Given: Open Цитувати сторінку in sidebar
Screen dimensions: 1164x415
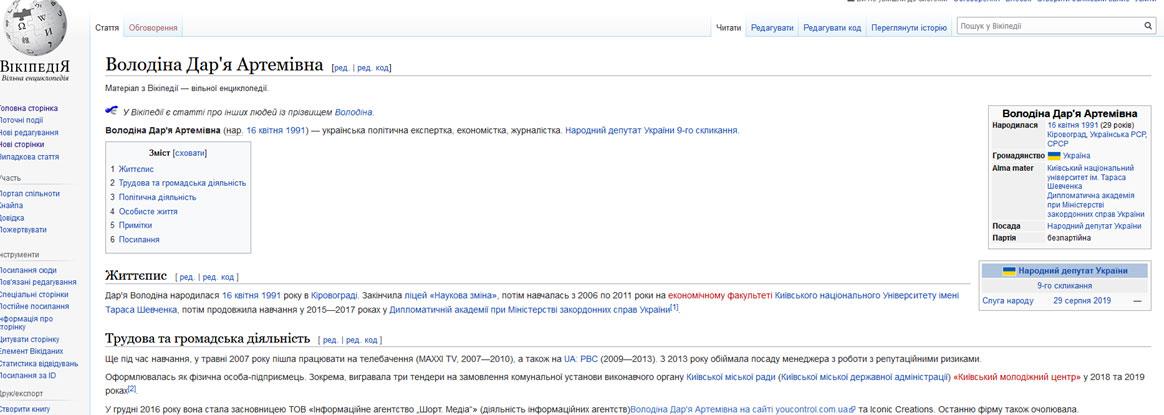Looking at the screenshot, I should point(30,339).
